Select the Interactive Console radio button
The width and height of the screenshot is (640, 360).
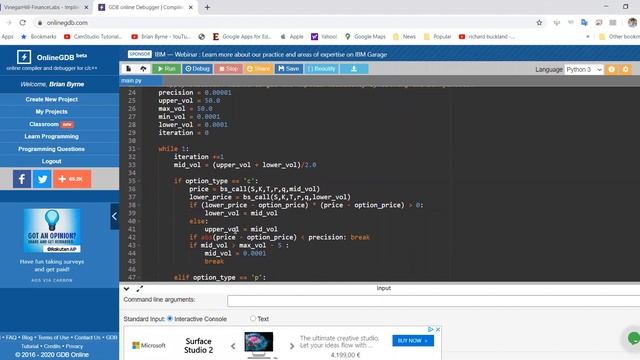click(x=170, y=318)
